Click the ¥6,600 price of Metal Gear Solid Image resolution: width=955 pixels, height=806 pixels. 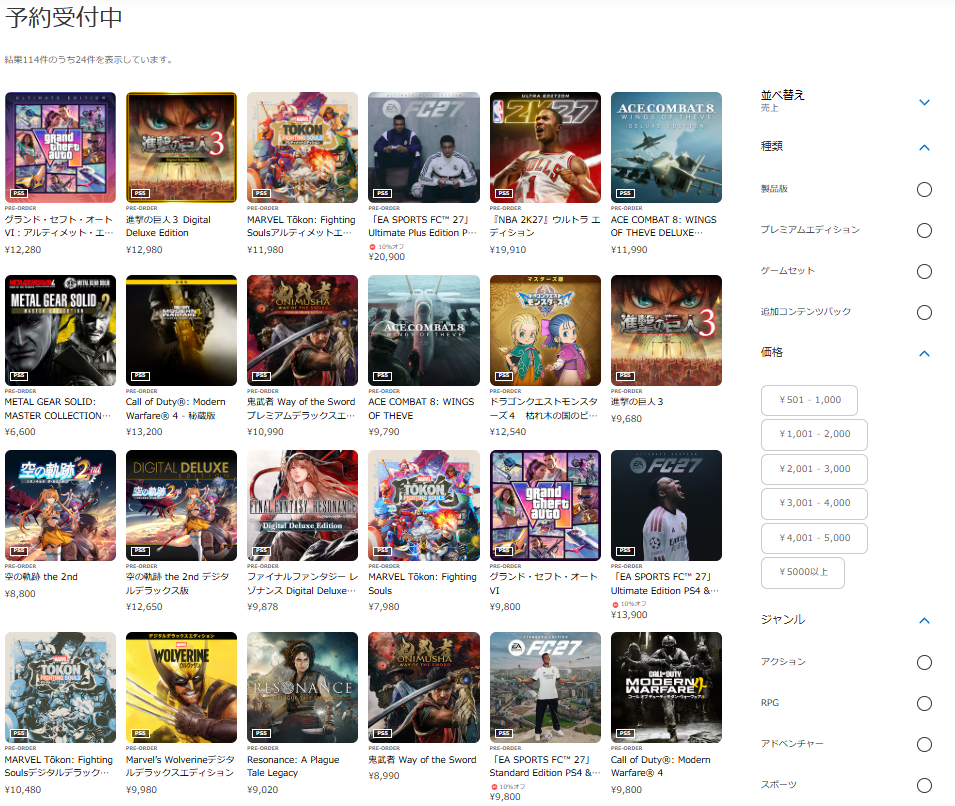[x=20, y=432]
